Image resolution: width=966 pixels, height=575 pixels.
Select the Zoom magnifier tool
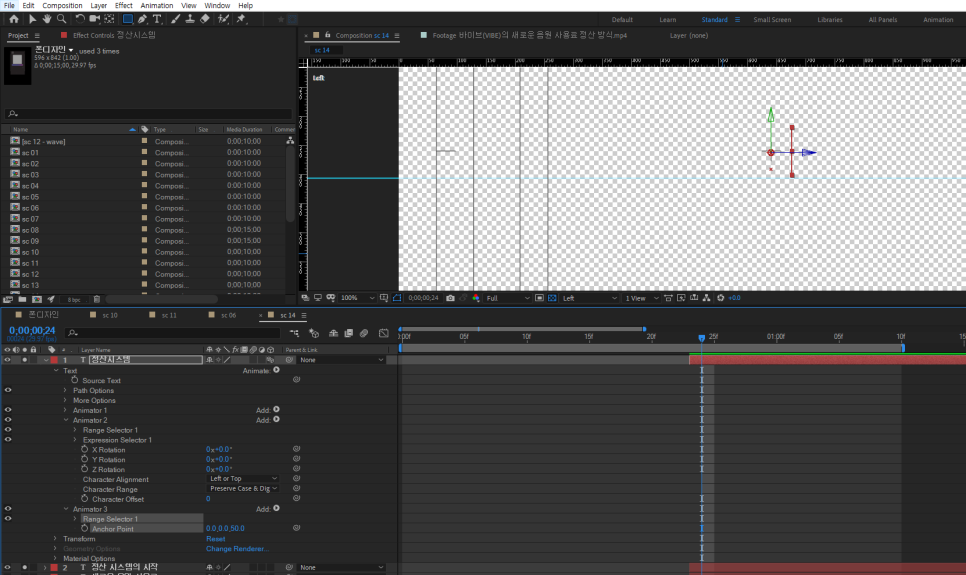tap(62, 19)
